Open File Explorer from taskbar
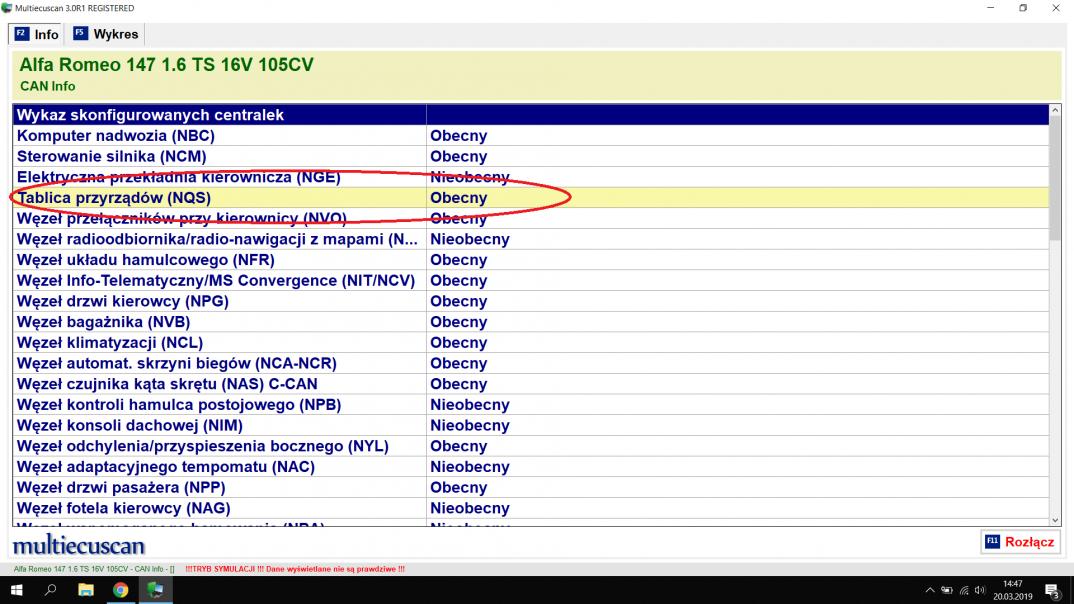 pos(86,590)
